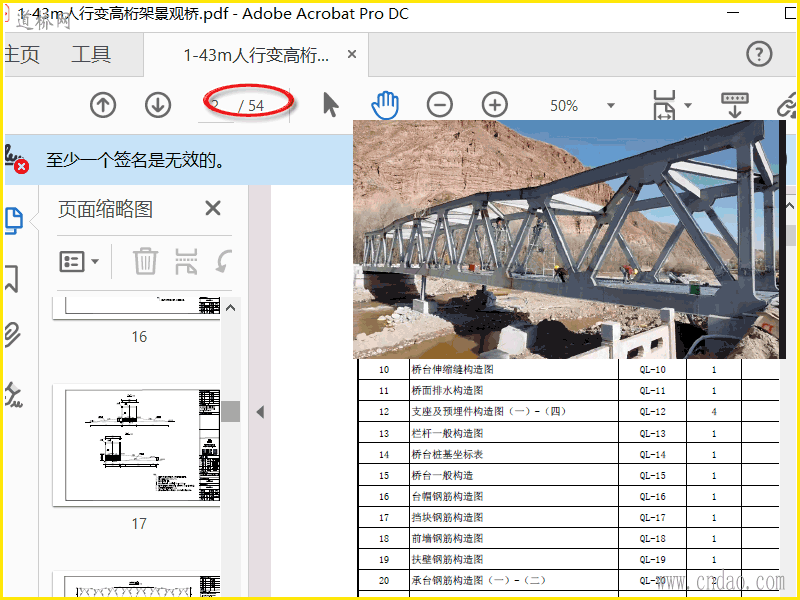Click 栏杆一般构造图 in row 13
Screen dimensions: 800x600
pos(447,433)
